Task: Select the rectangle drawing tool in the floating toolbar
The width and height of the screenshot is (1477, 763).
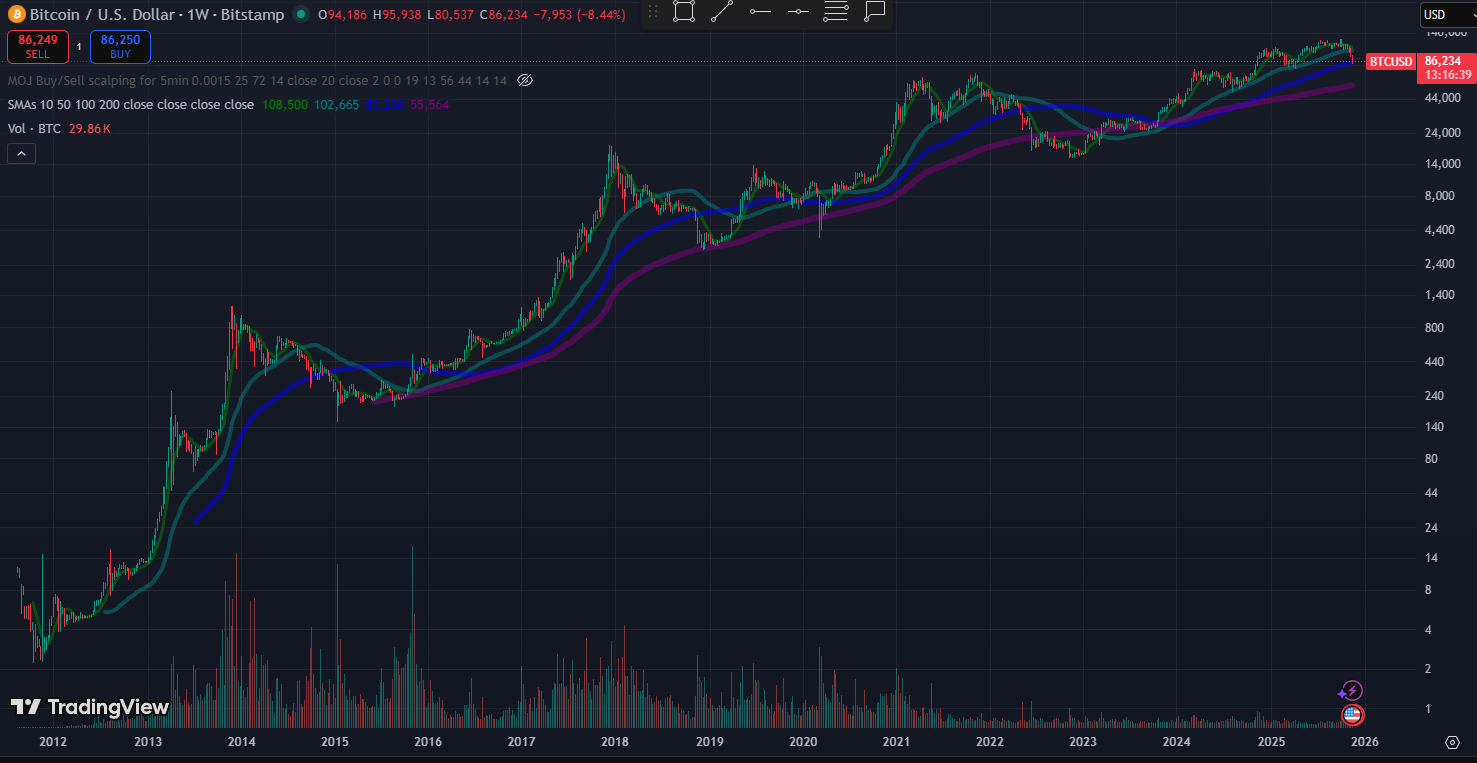Action: pos(684,12)
